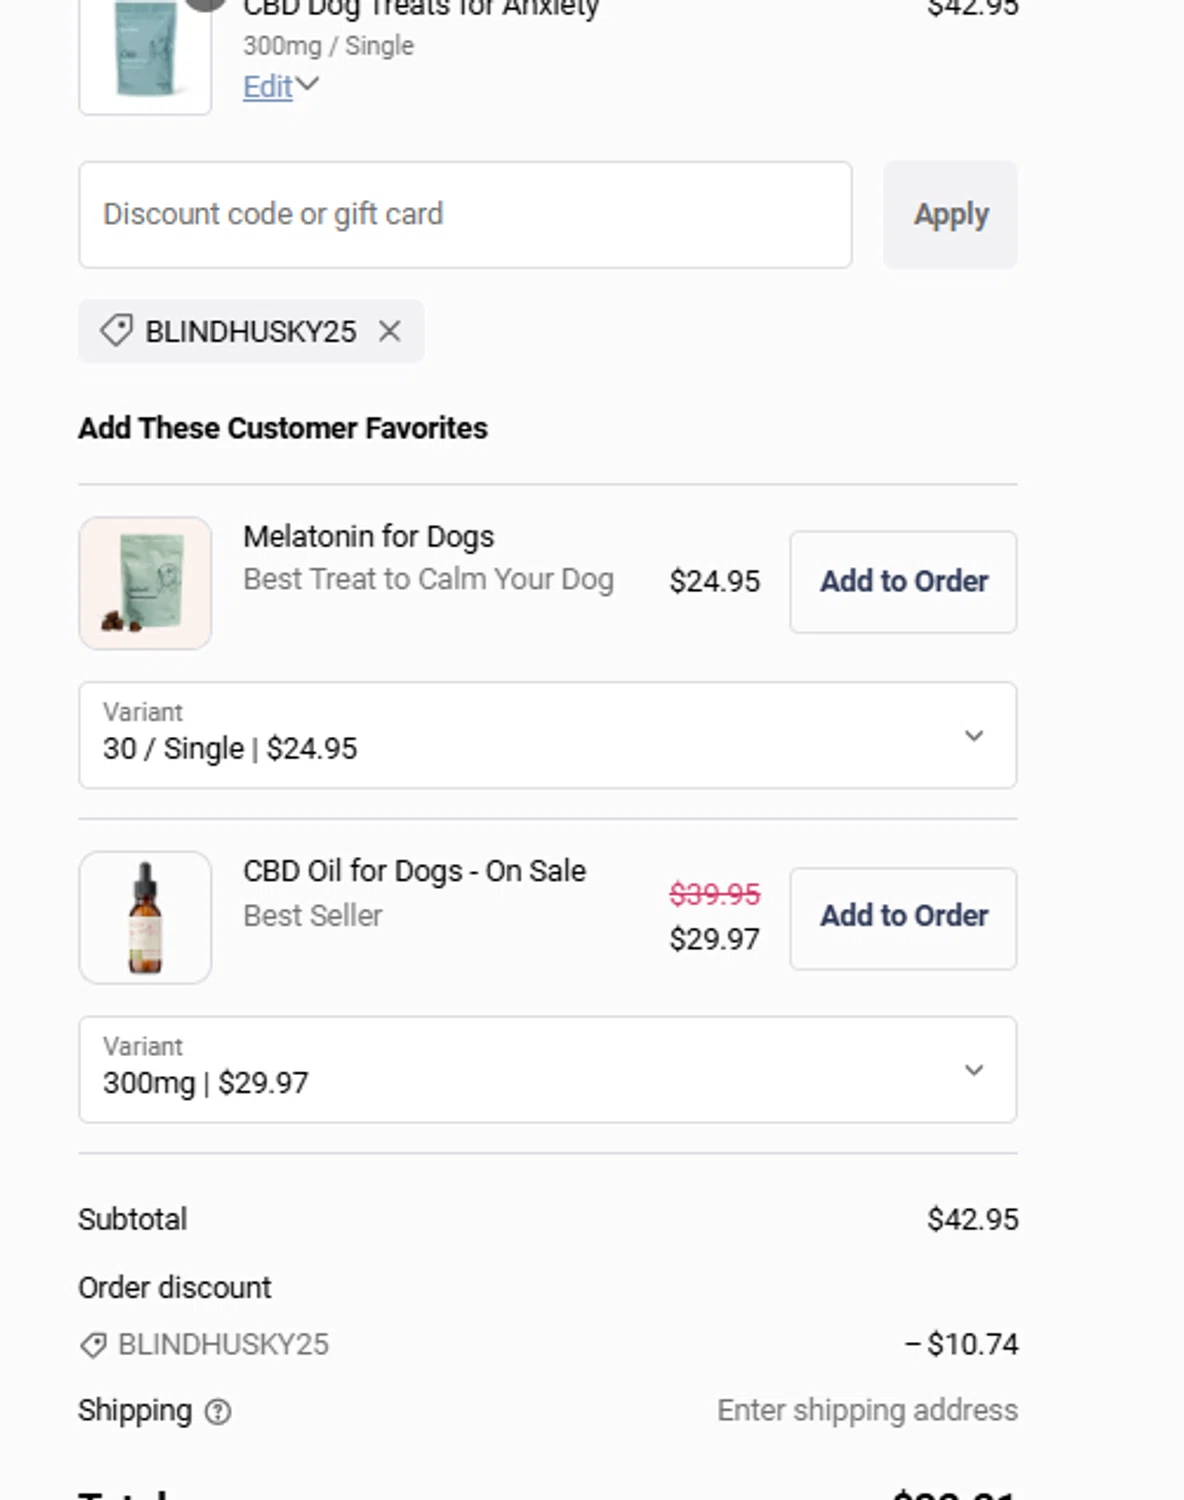Click the Edit link under CBD Dog Treats
This screenshot has width=1184, height=1500.
point(267,87)
